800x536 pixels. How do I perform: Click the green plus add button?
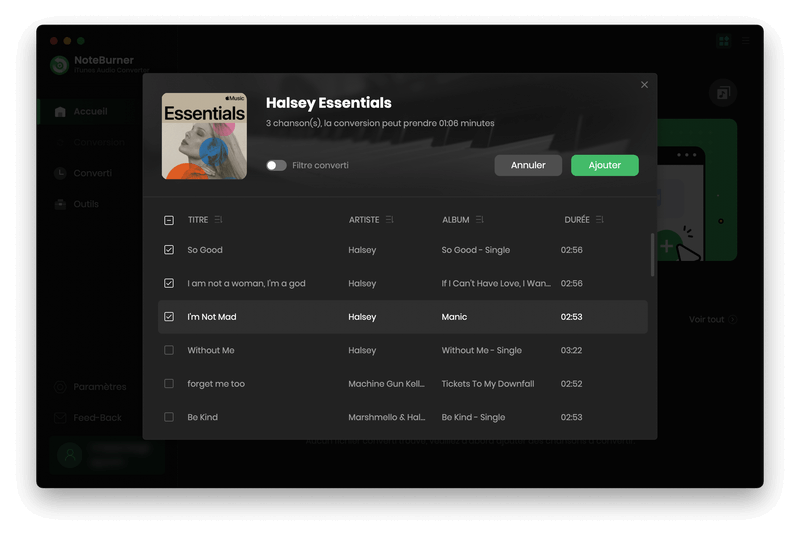pos(666,246)
